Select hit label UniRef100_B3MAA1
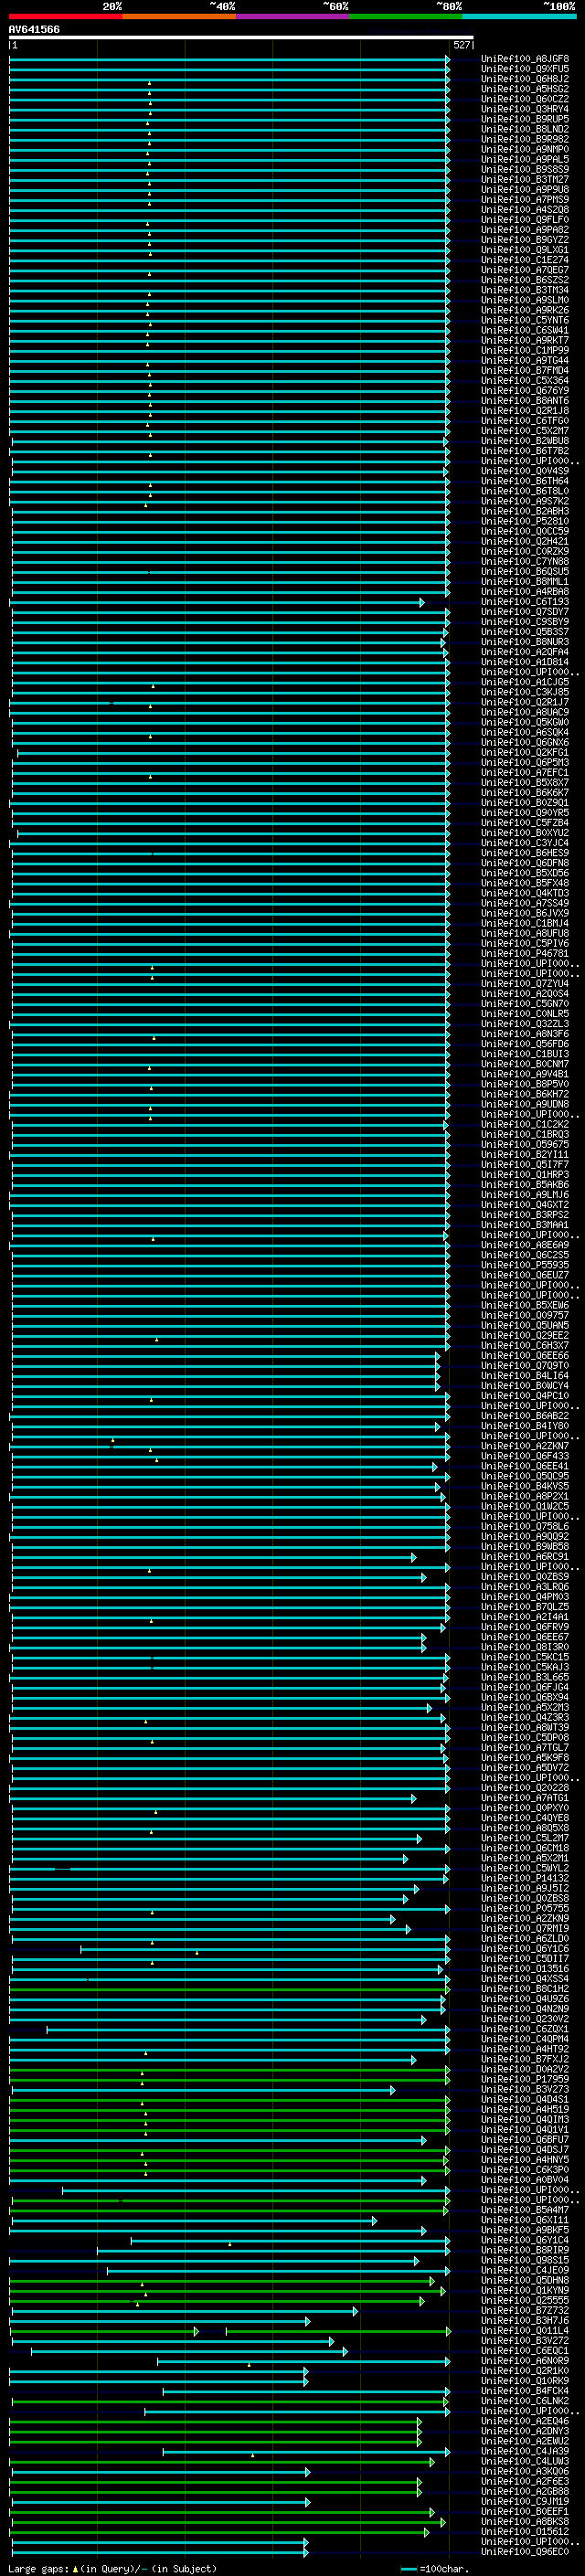 point(525,1225)
